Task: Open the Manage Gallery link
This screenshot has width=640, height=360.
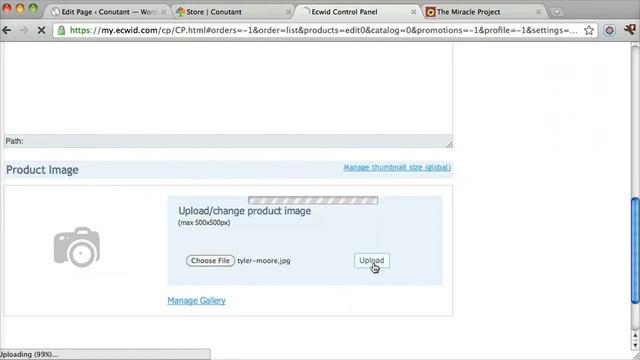Action: click(196, 301)
